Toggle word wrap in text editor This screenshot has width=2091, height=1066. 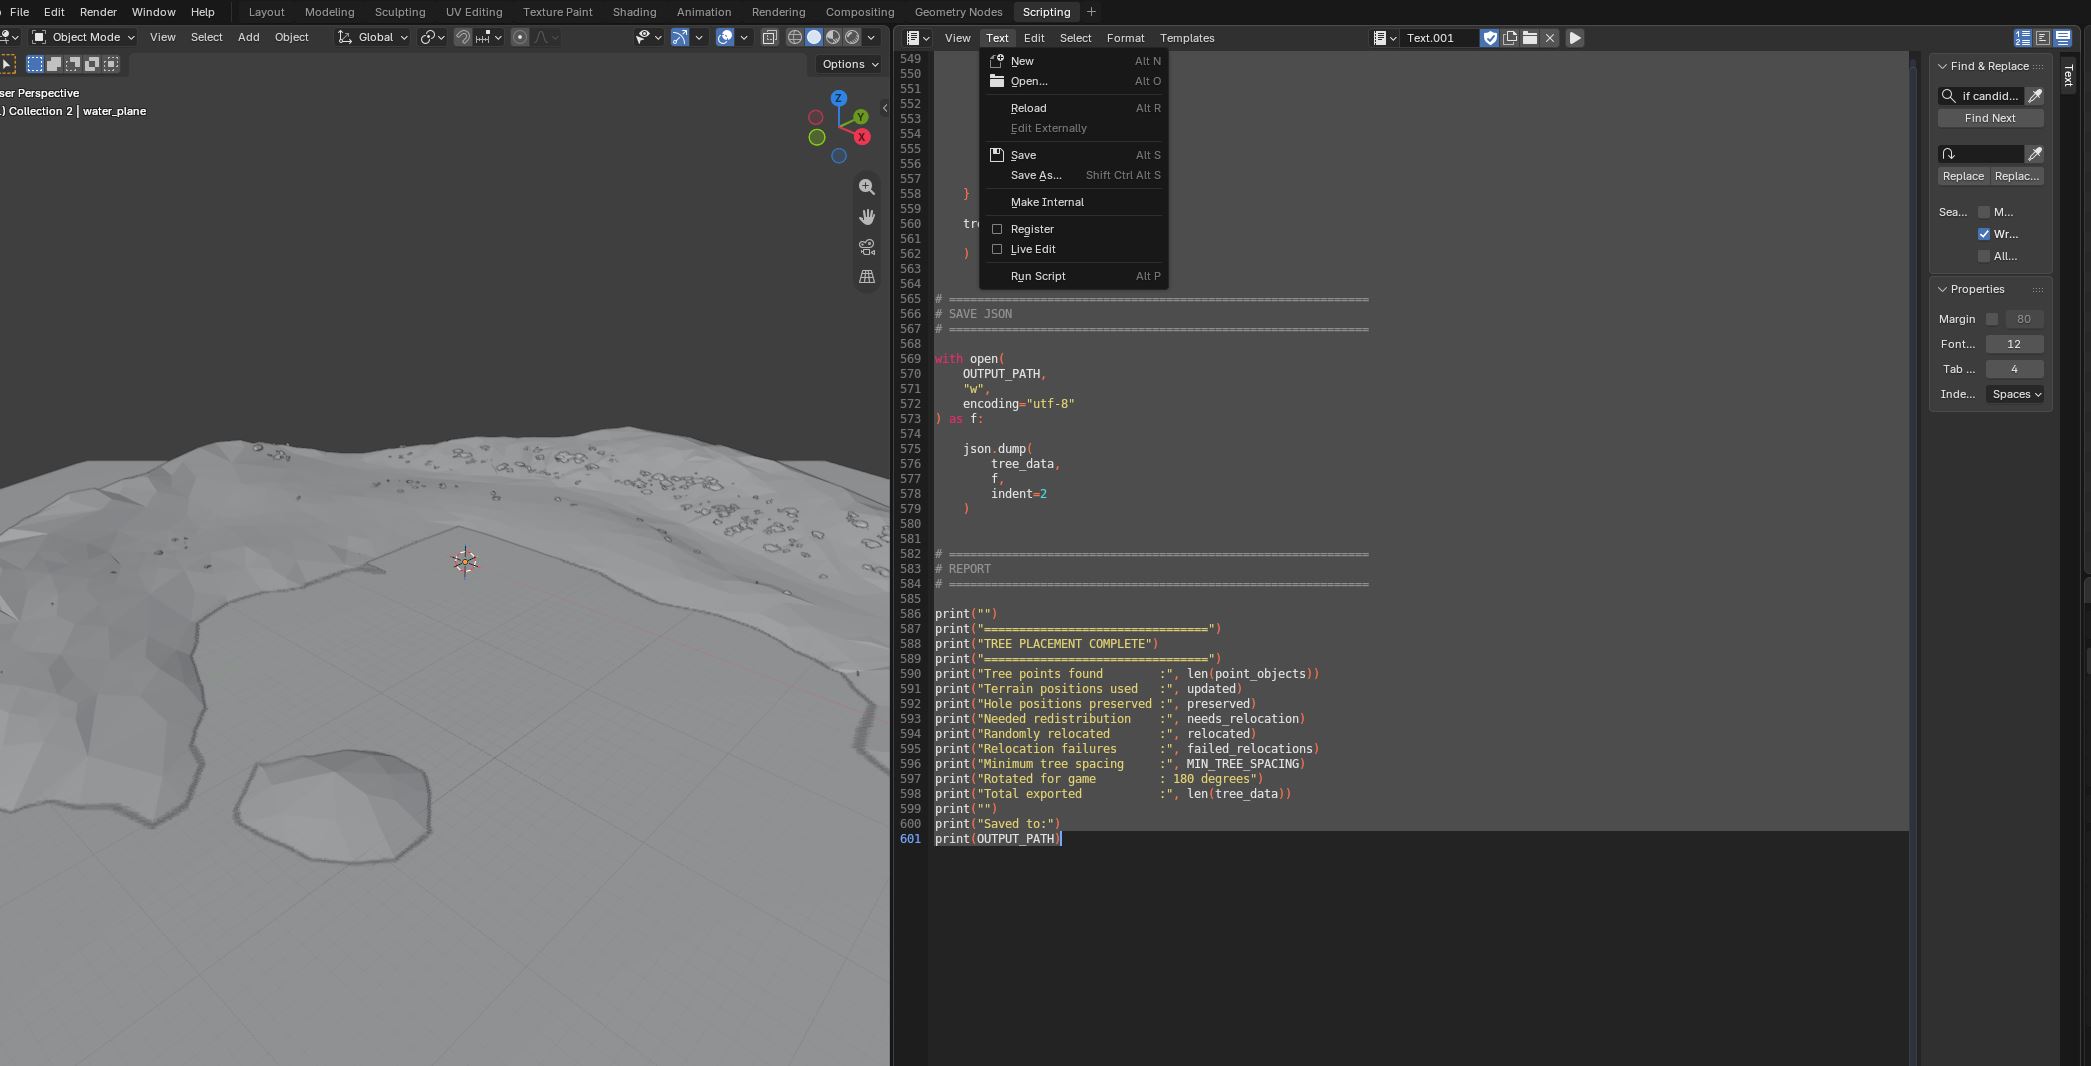point(2043,38)
